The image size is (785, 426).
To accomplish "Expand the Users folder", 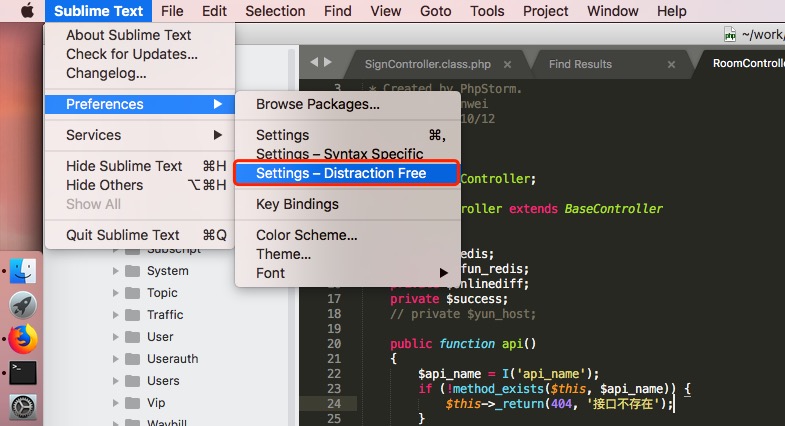I will pos(115,381).
